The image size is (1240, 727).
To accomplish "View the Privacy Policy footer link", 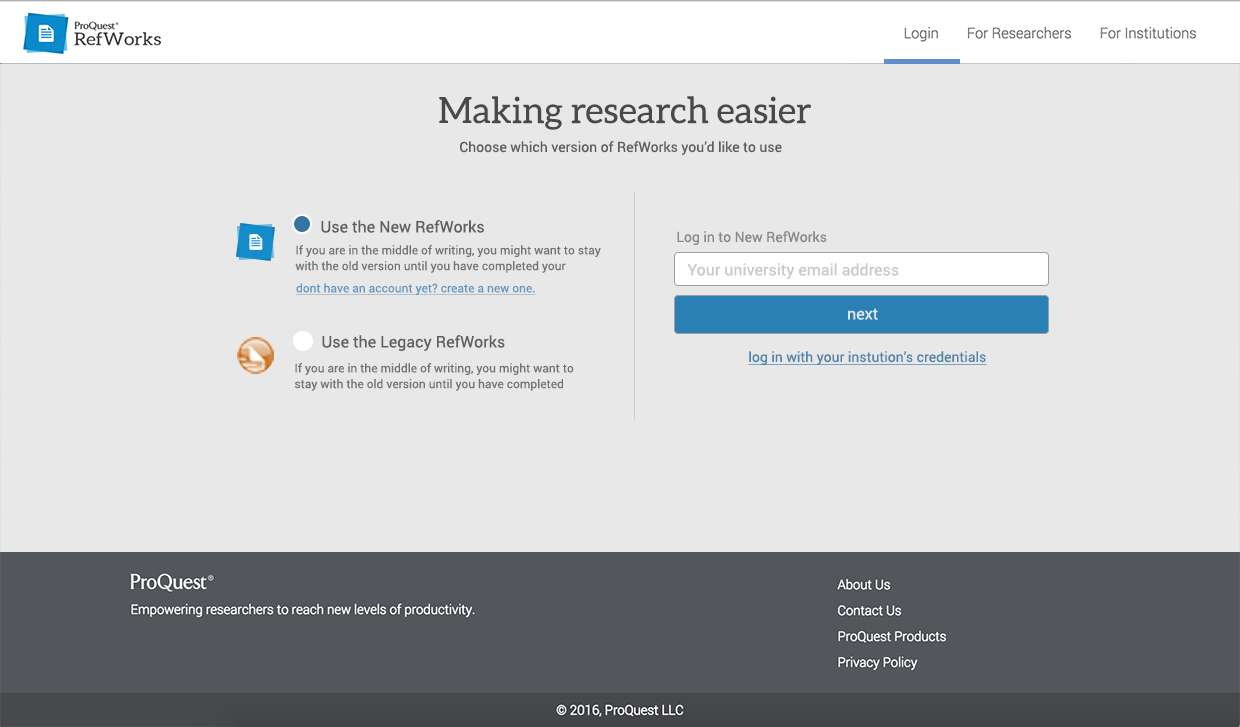I will (x=877, y=663).
